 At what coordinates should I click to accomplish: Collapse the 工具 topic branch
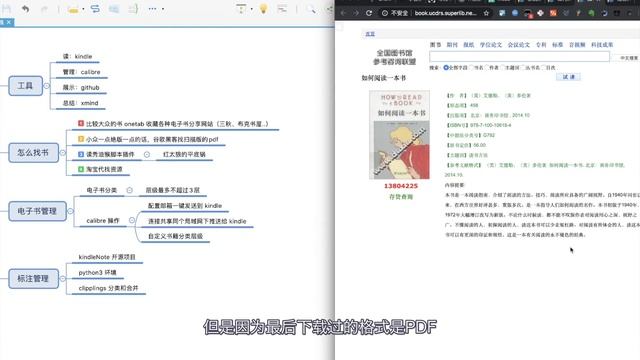click(47, 86)
